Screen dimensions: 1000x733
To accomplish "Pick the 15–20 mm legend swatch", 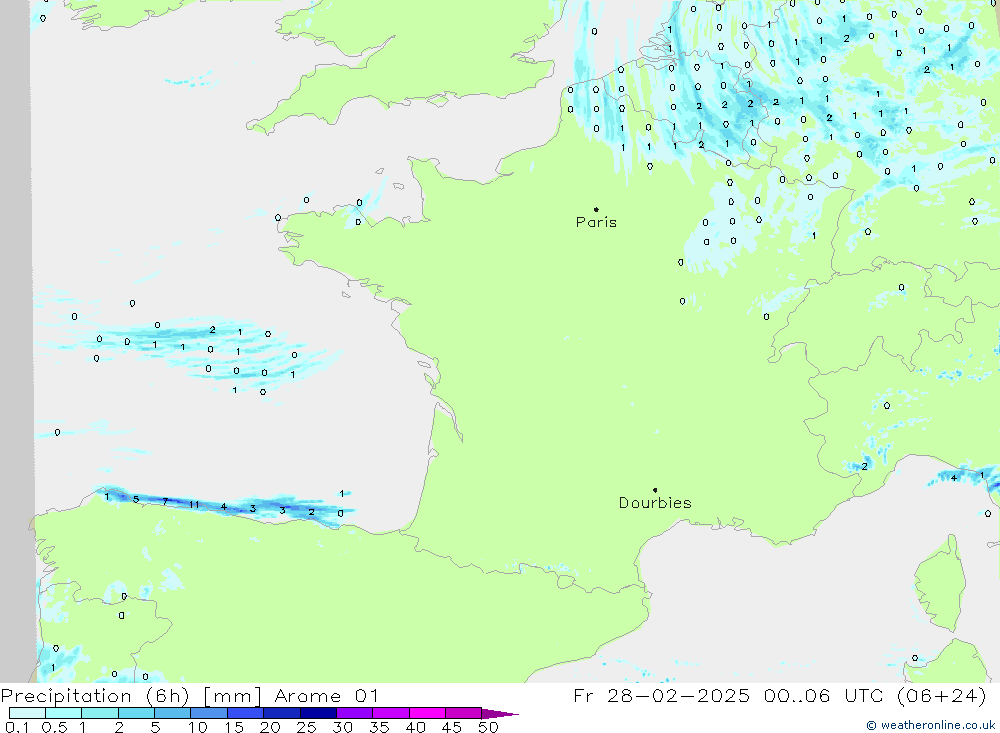I will 246,713.
